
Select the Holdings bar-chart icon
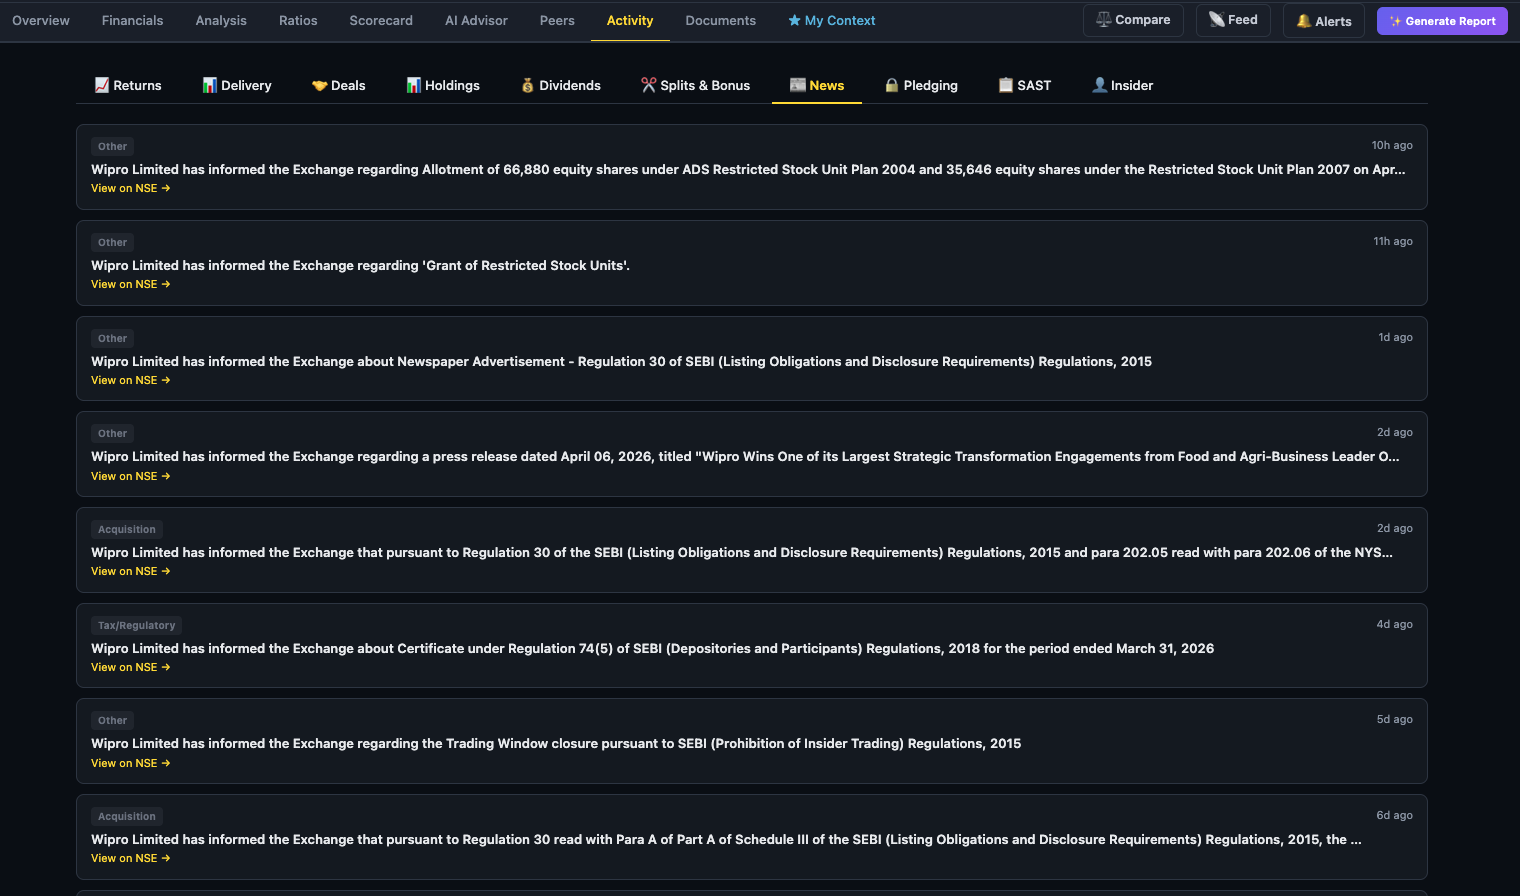point(443,85)
